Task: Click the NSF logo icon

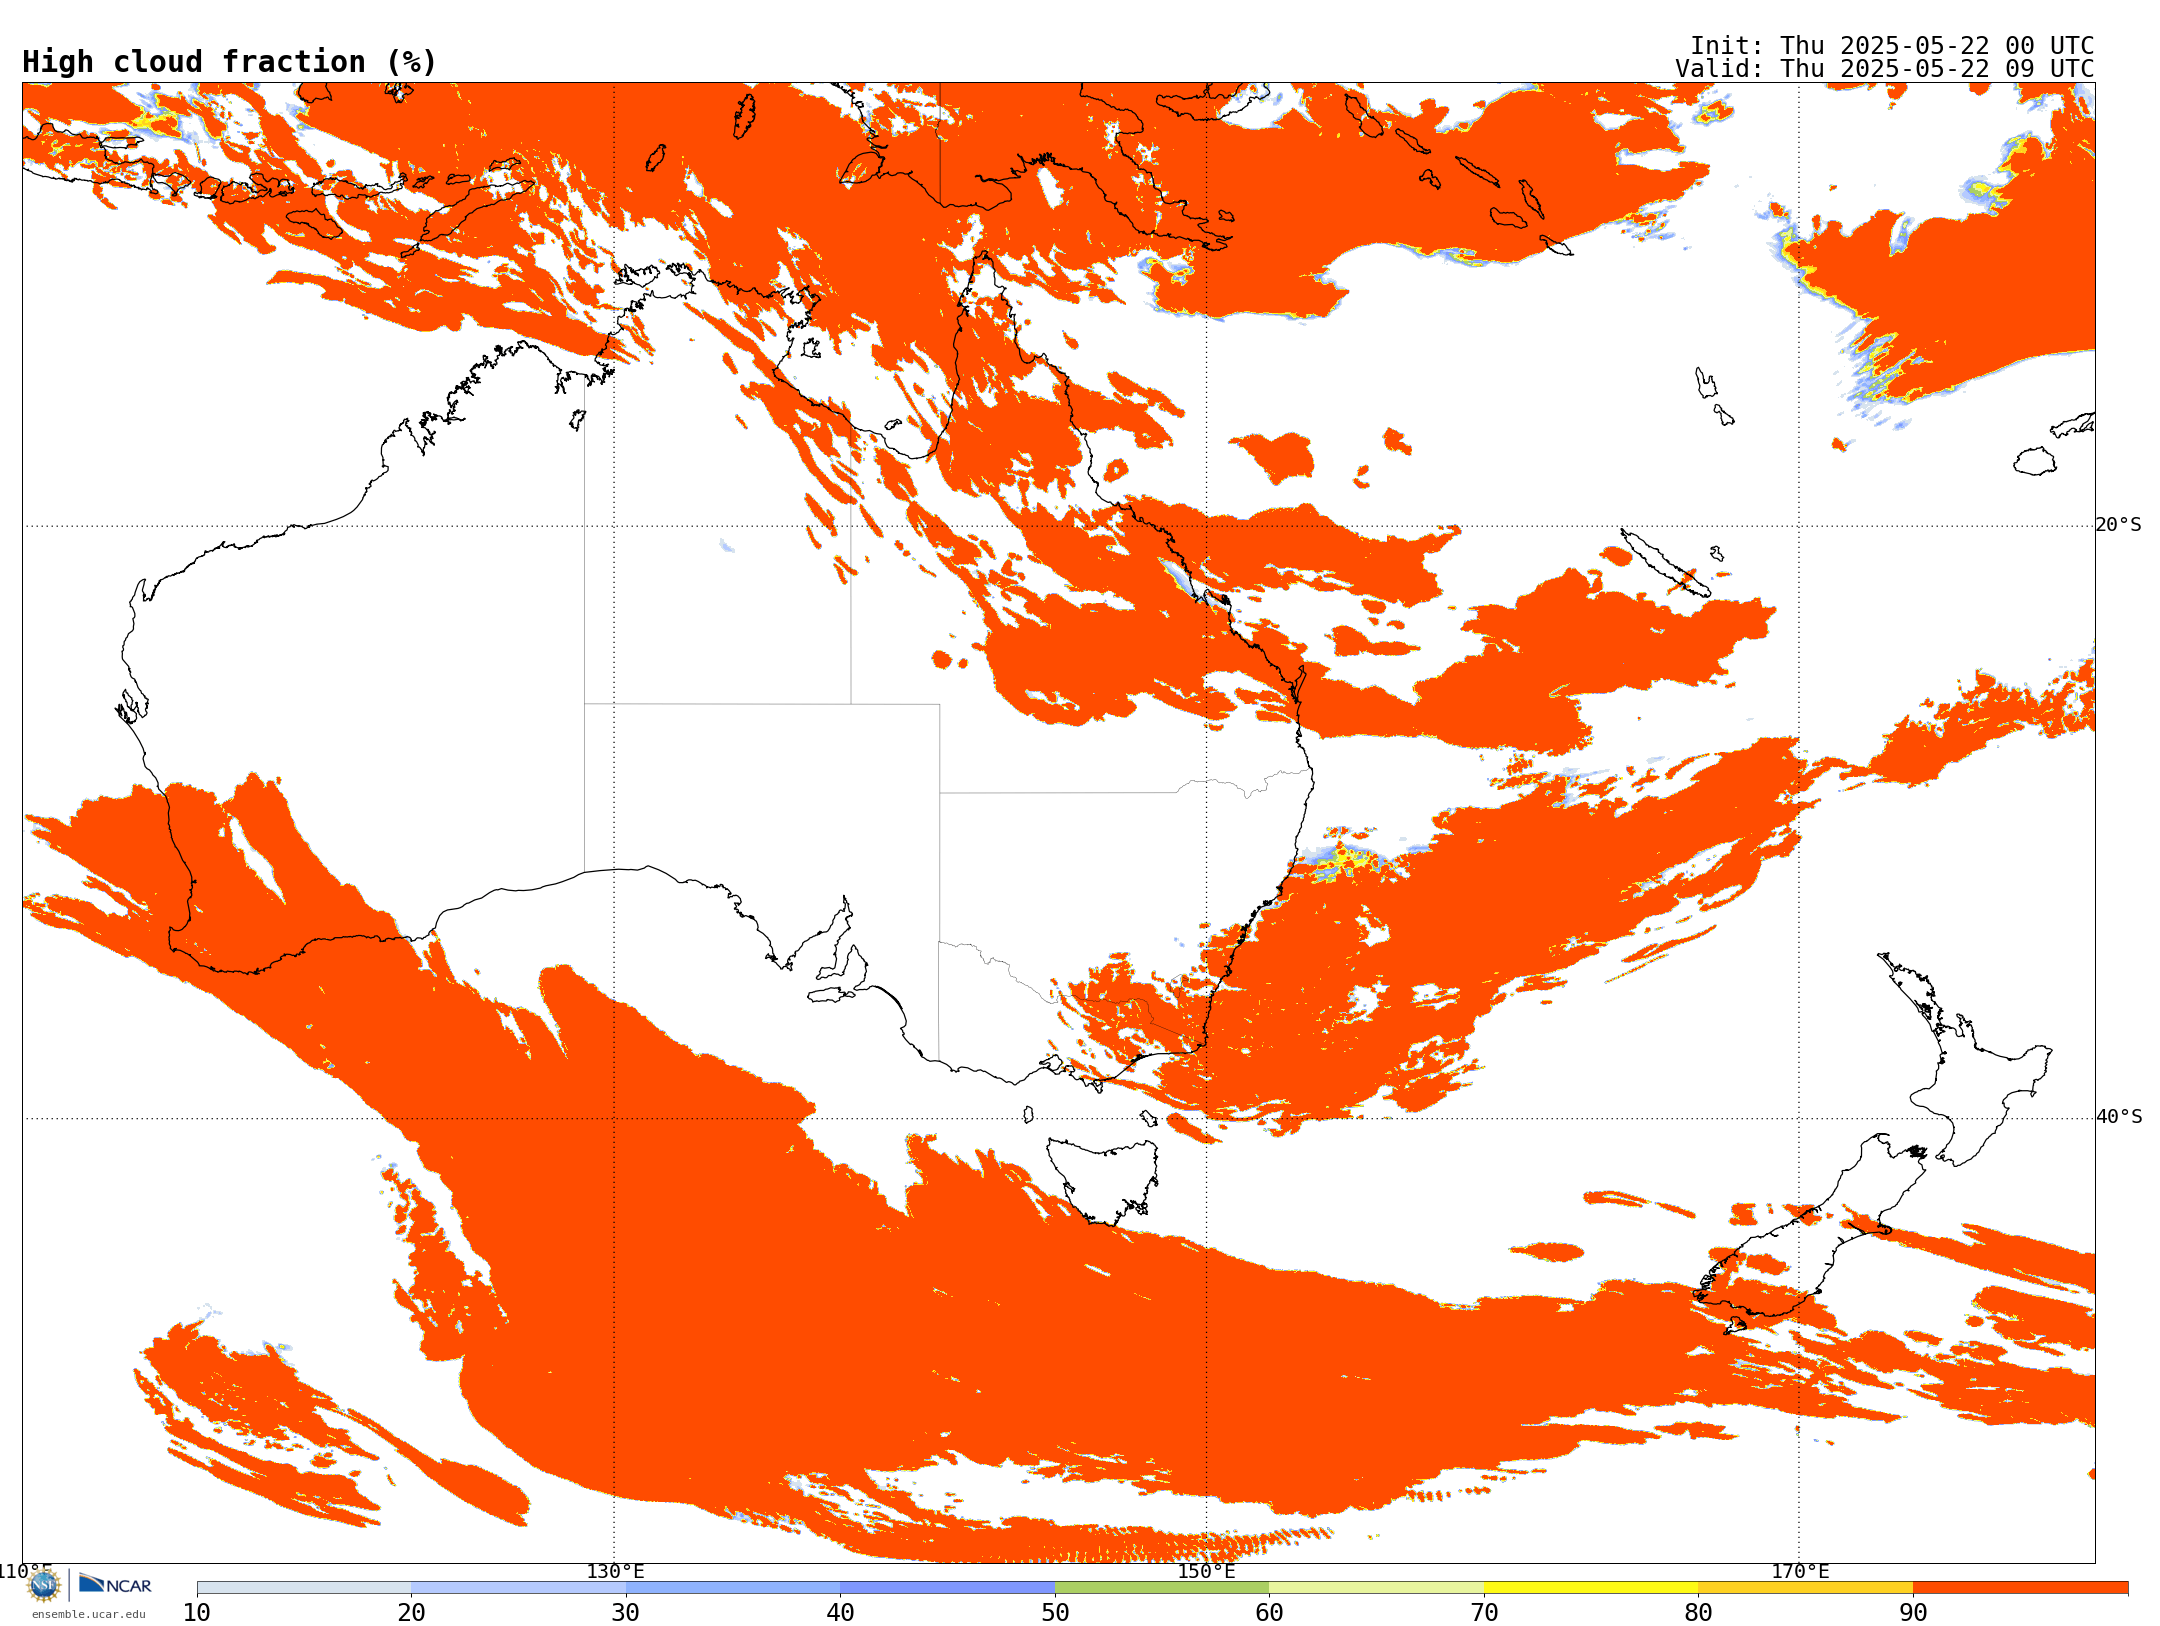Action: 43,1585
